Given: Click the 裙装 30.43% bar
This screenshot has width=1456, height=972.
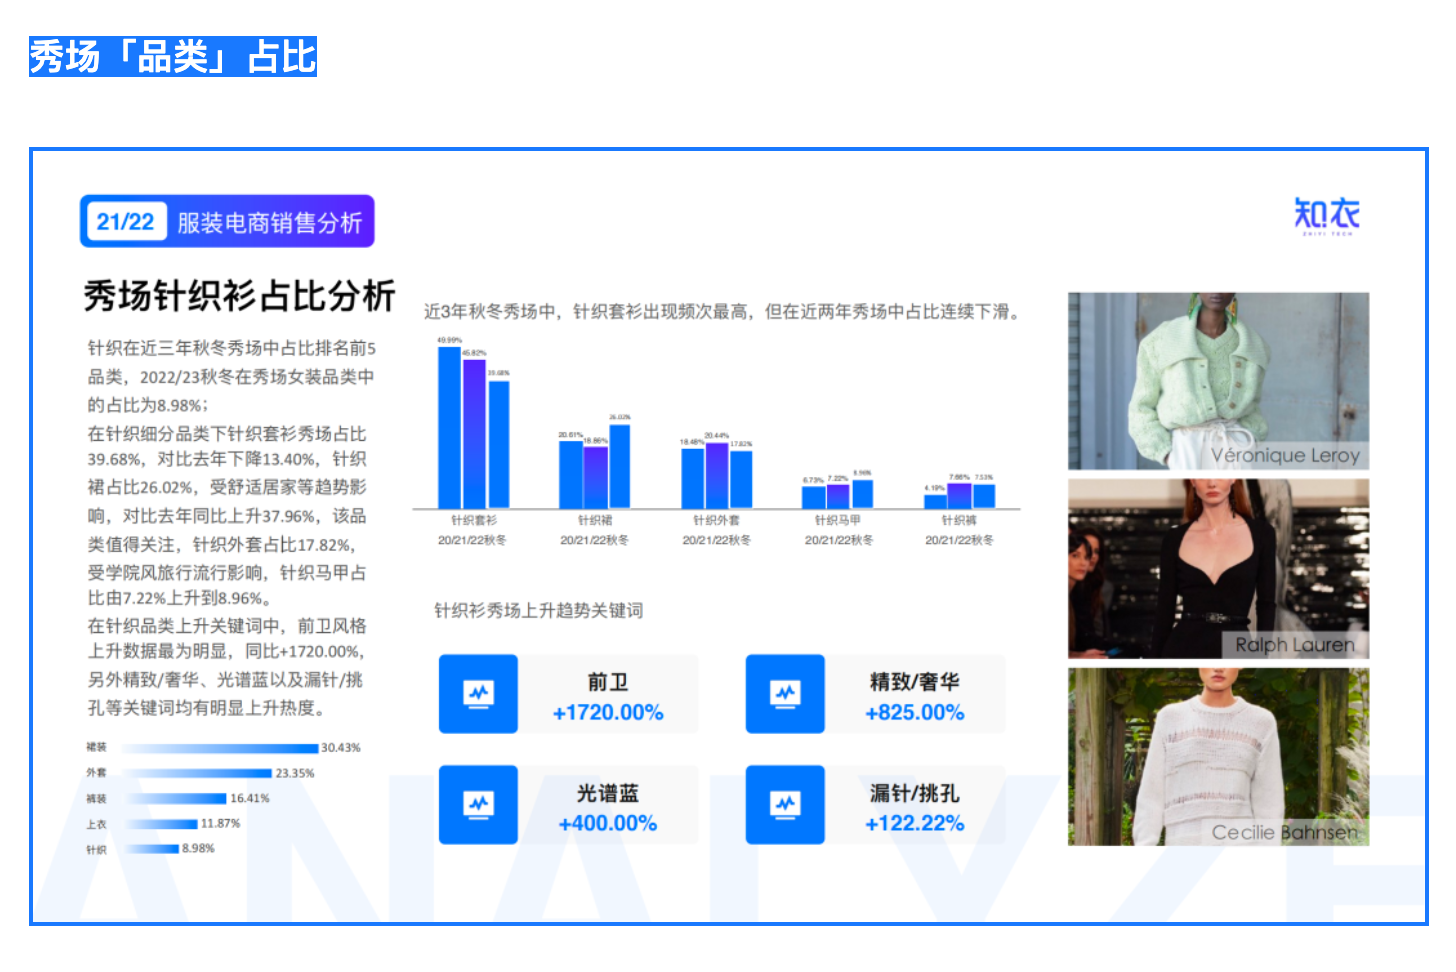Looking at the screenshot, I should pos(220,748).
